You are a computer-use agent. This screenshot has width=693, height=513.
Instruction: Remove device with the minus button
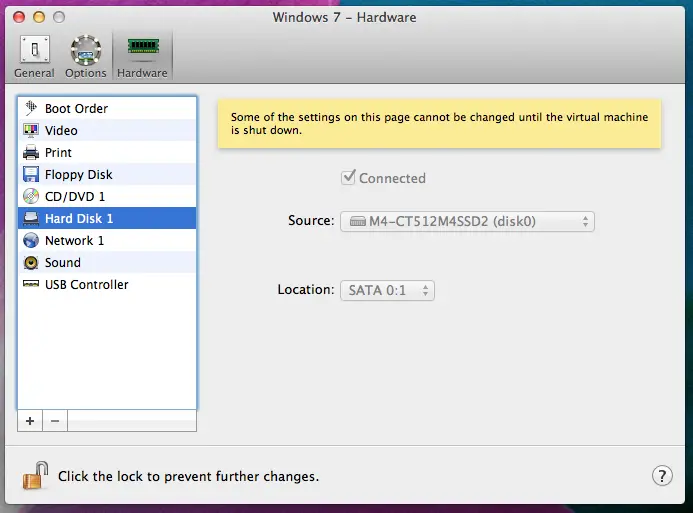coord(55,421)
